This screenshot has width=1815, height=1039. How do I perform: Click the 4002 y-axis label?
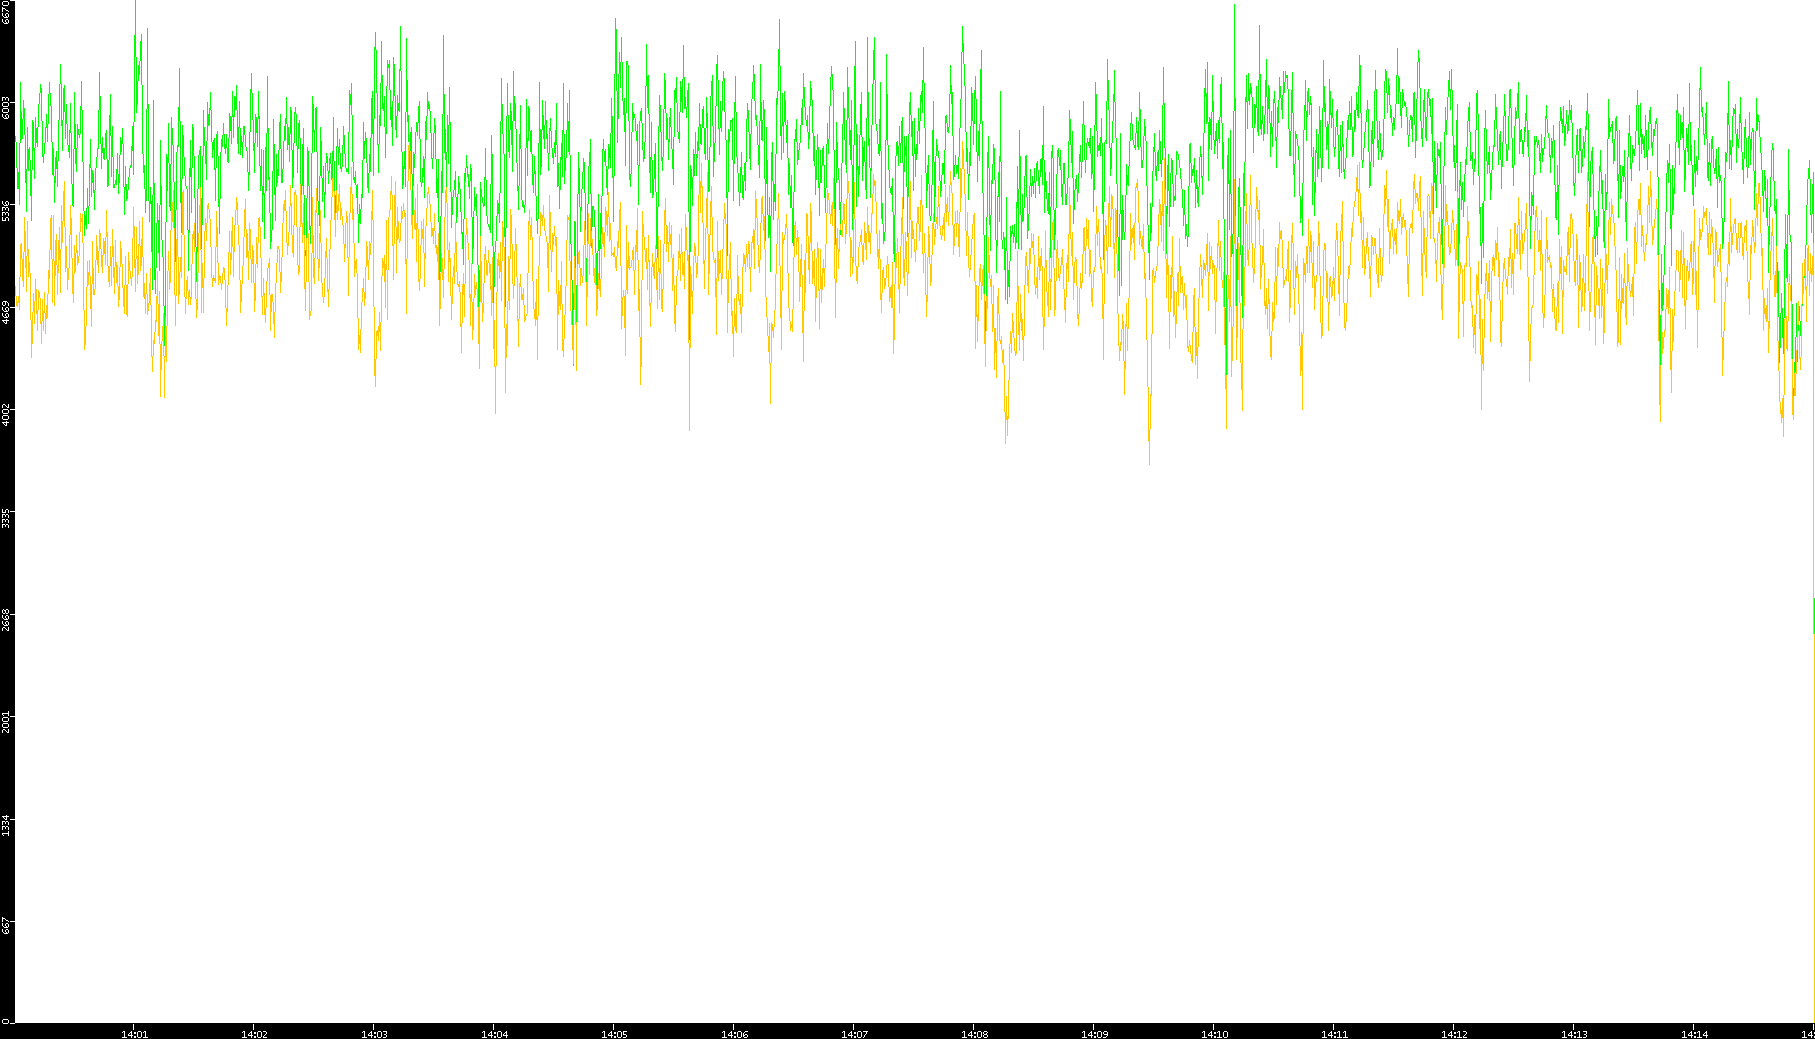tap(7, 414)
